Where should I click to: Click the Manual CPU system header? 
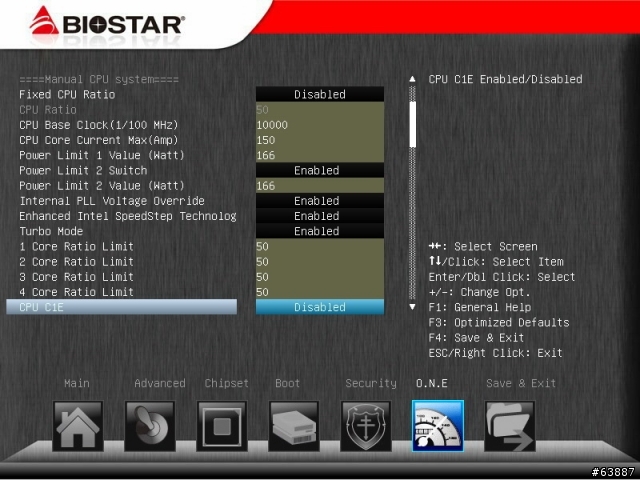pyautogui.click(x=99, y=79)
